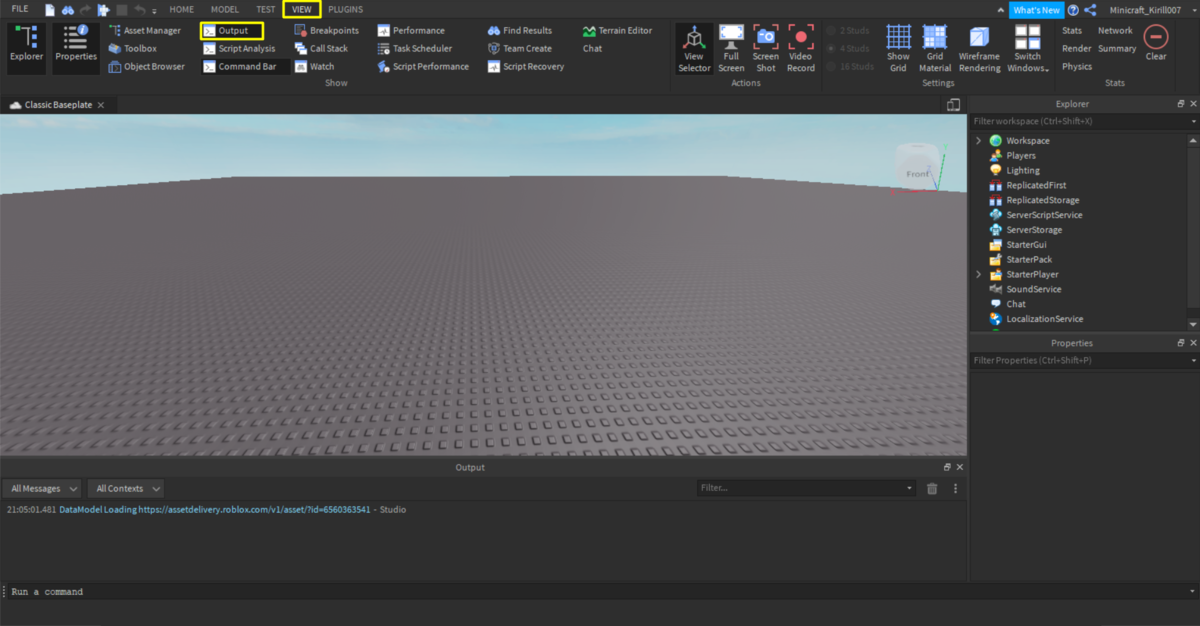Screen dimensions: 1200x626
Task: Expand the StarterPlayer tree node
Action: point(978,274)
